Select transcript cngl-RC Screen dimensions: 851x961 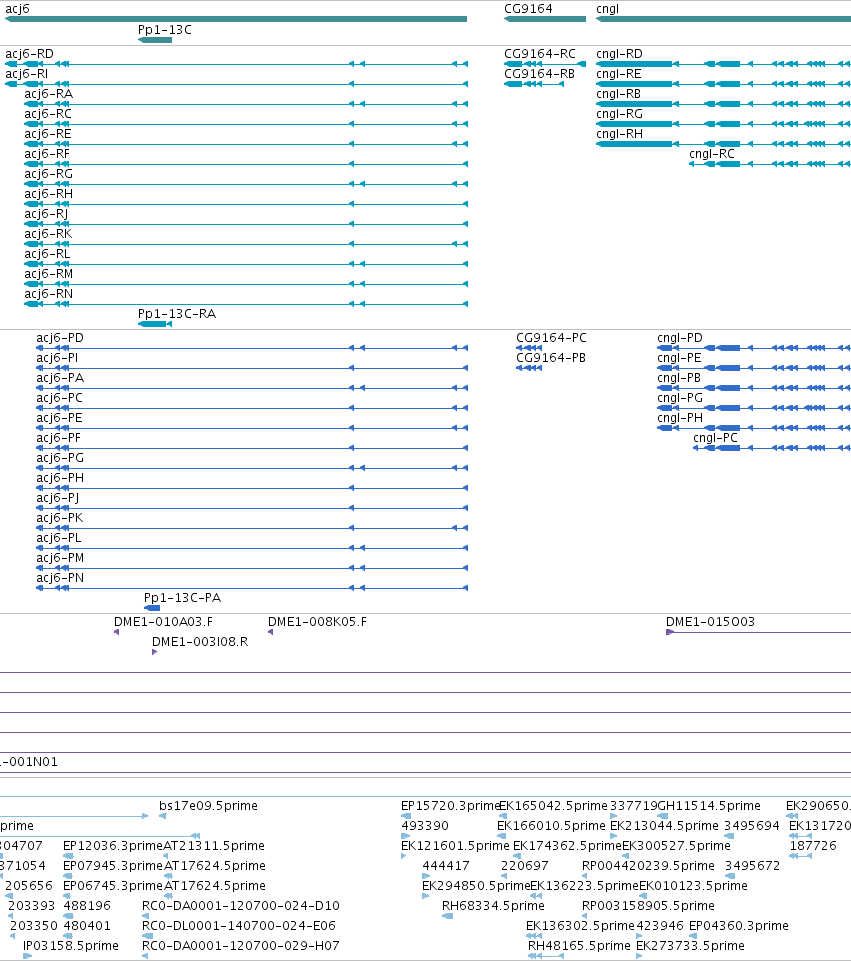pyautogui.click(x=712, y=154)
